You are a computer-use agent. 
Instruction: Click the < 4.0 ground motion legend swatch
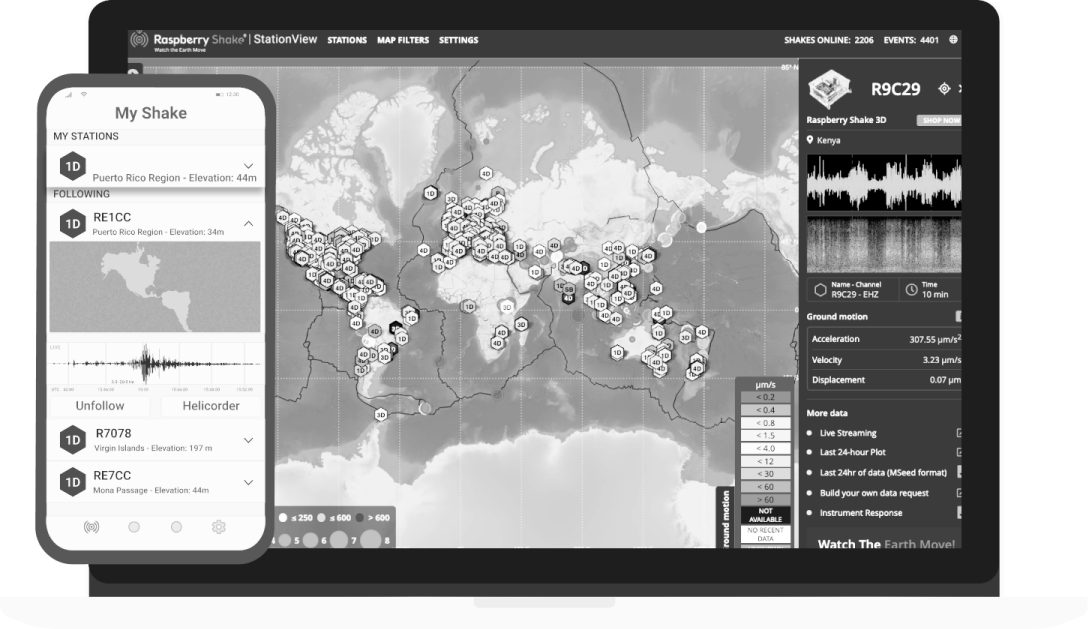click(x=765, y=448)
